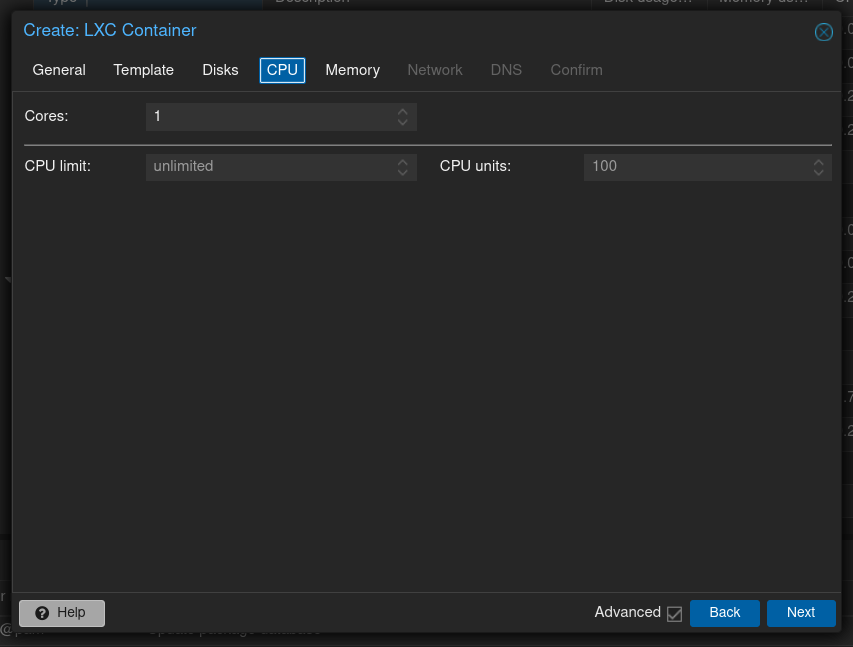
Task: Click the Network tab
Action: (435, 70)
